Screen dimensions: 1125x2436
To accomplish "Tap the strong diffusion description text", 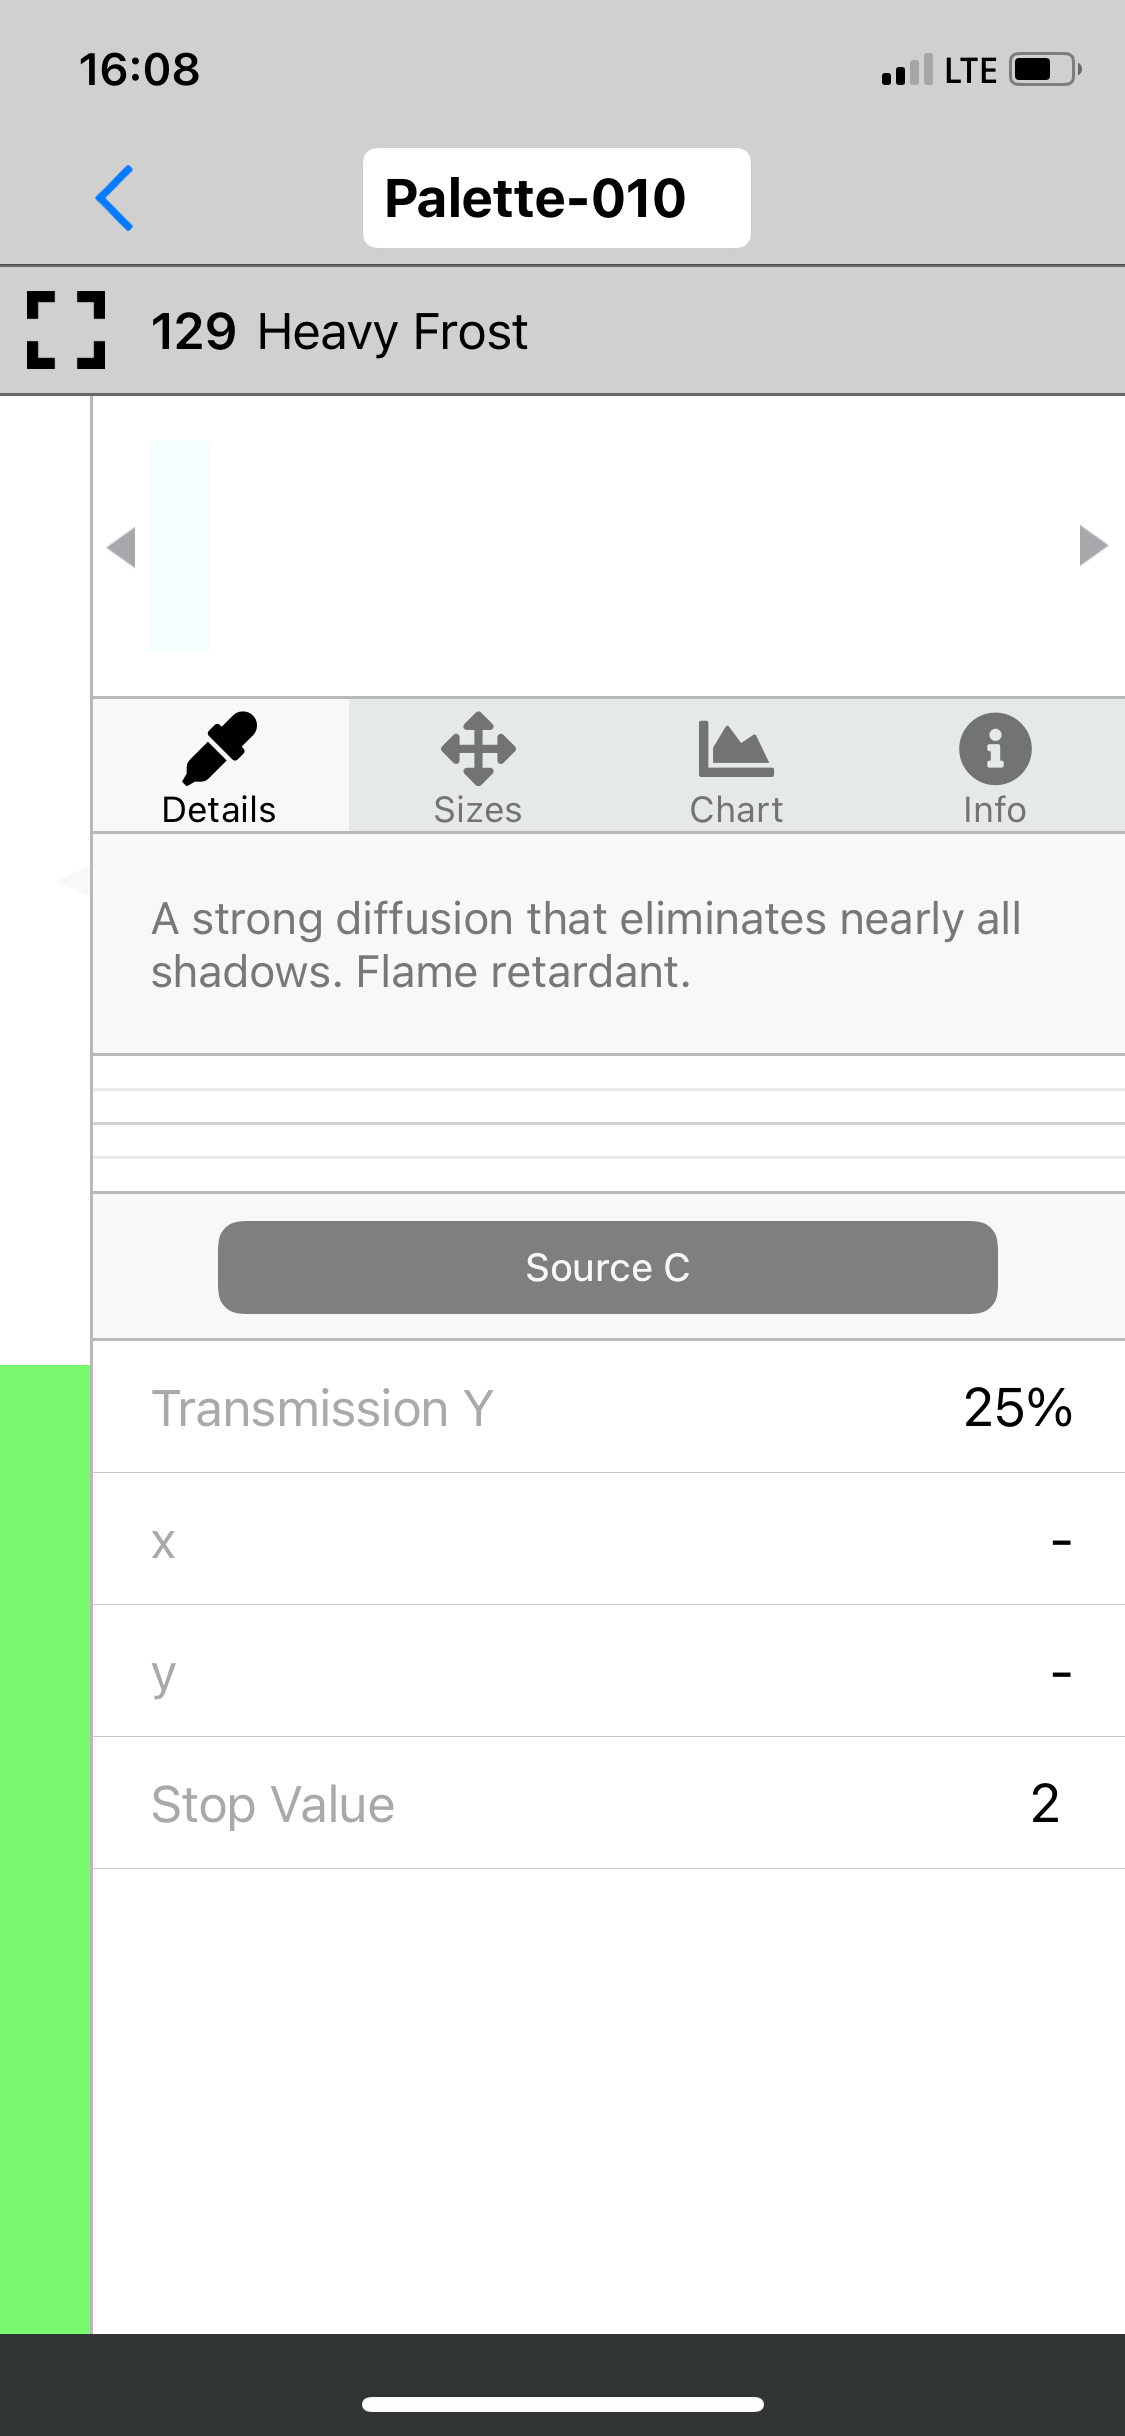I will [586, 945].
